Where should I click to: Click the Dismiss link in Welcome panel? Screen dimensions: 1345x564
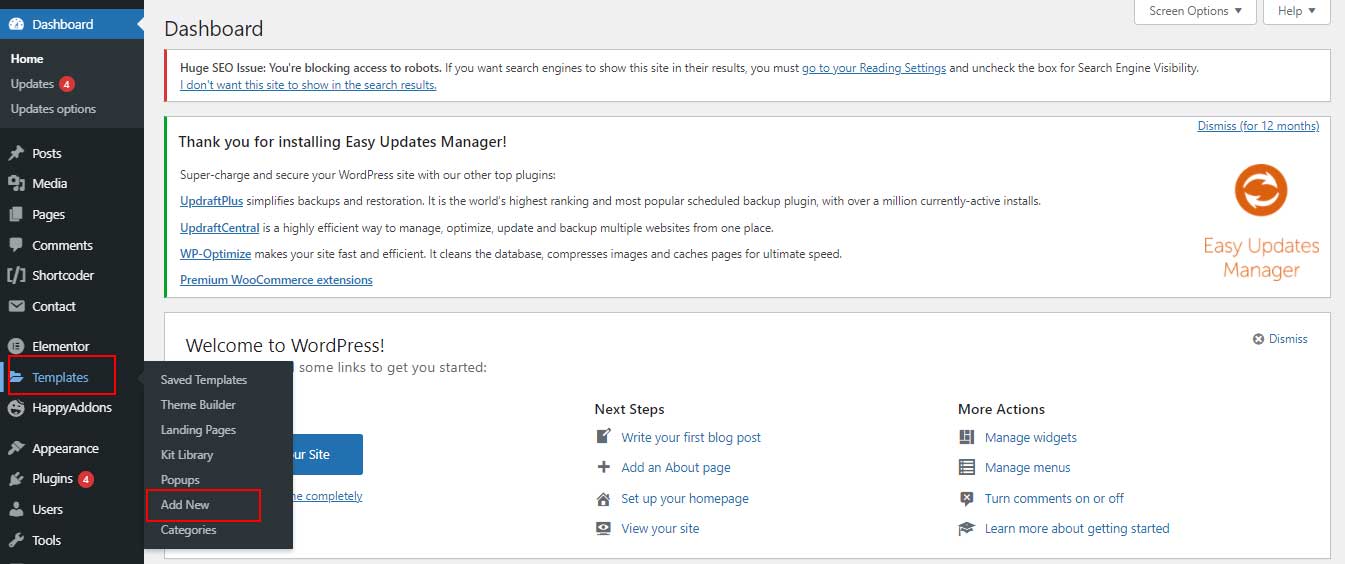[1288, 339]
